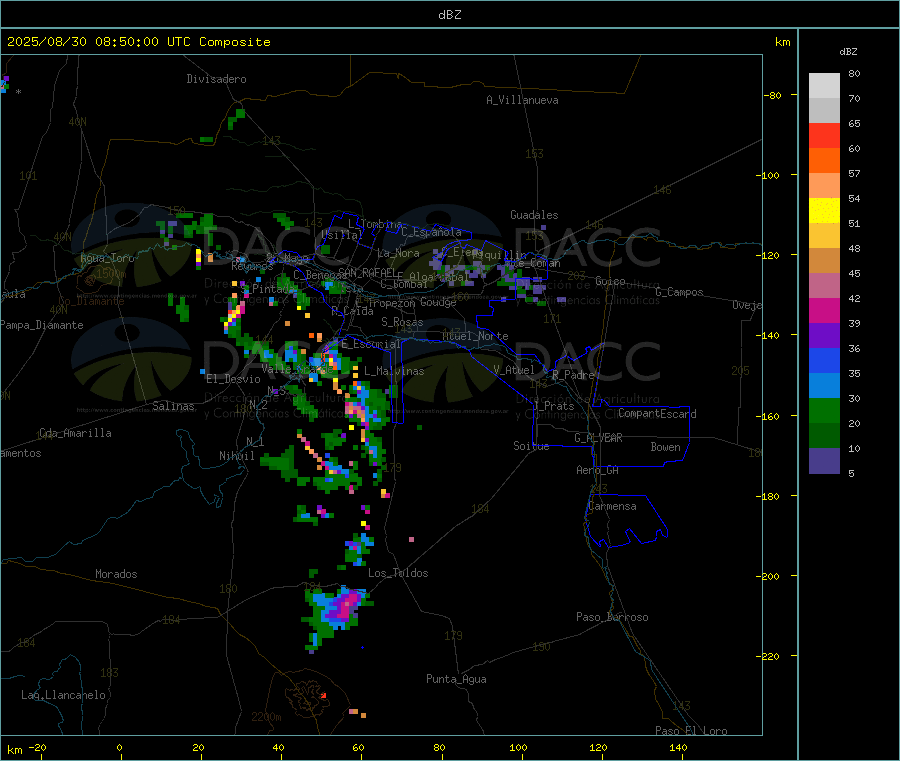Image resolution: width=900 pixels, height=761 pixels.
Task: Click the orange 60 dBZ legend swatch
Action: pos(824,161)
